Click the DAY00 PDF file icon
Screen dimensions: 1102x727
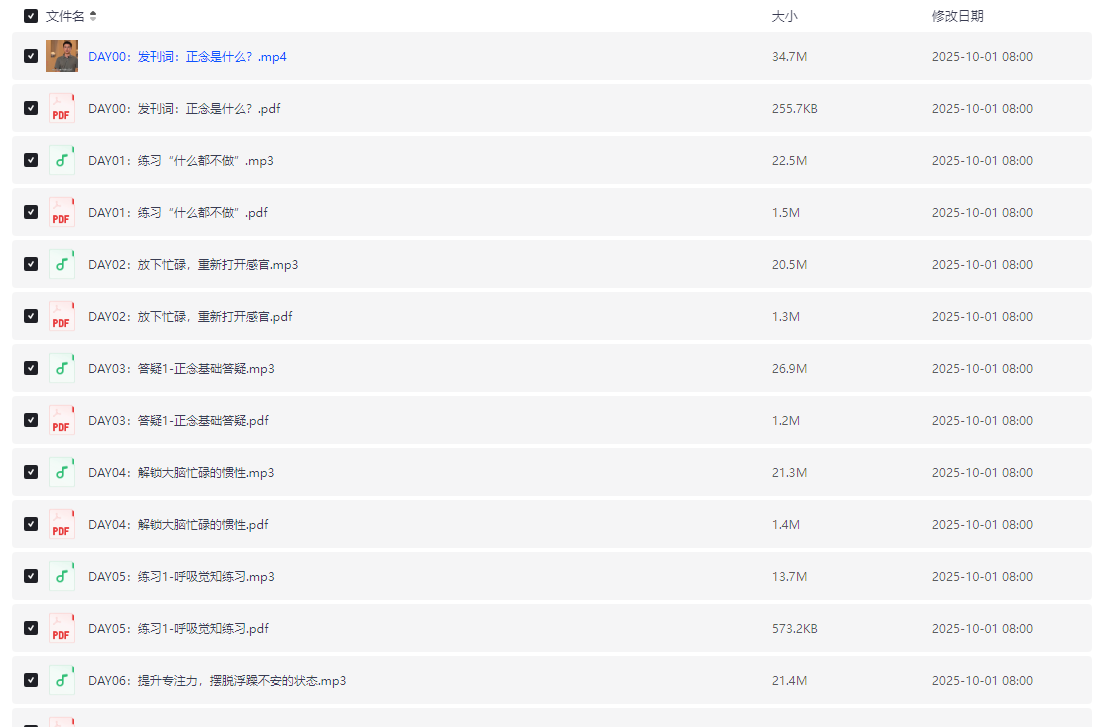(61, 108)
